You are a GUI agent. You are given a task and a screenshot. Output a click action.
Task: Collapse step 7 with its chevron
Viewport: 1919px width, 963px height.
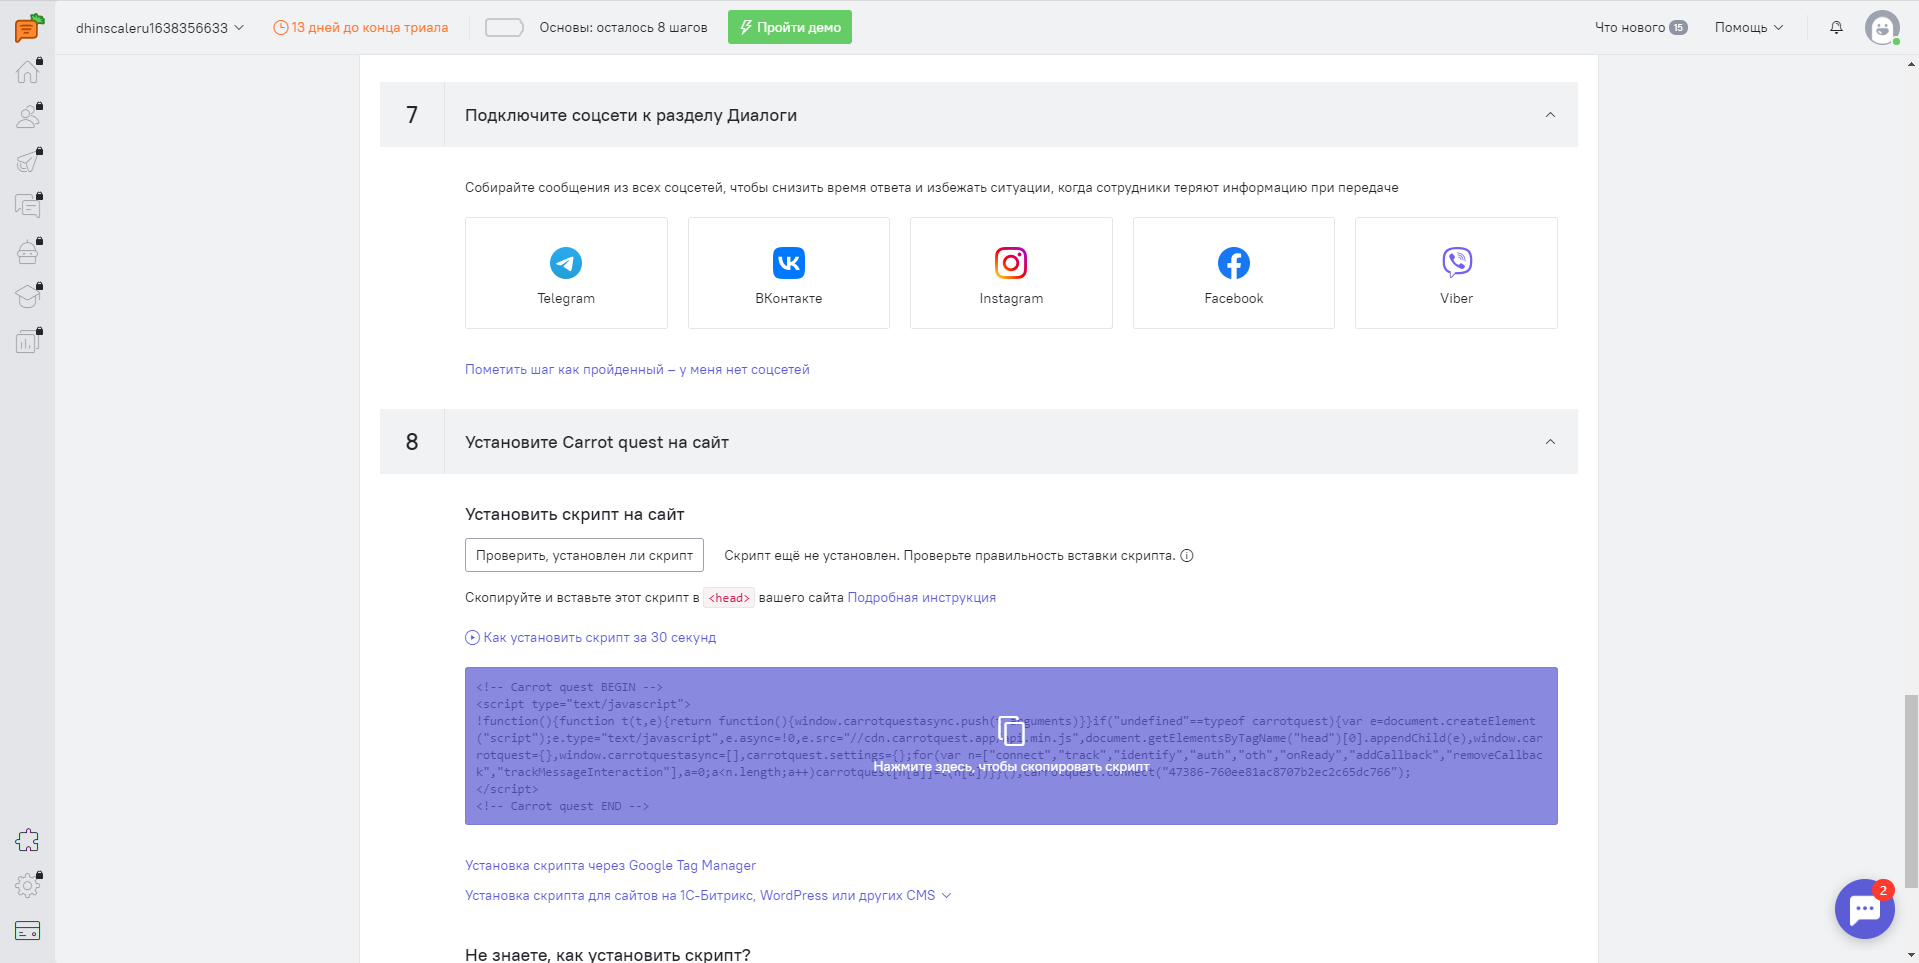point(1550,115)
